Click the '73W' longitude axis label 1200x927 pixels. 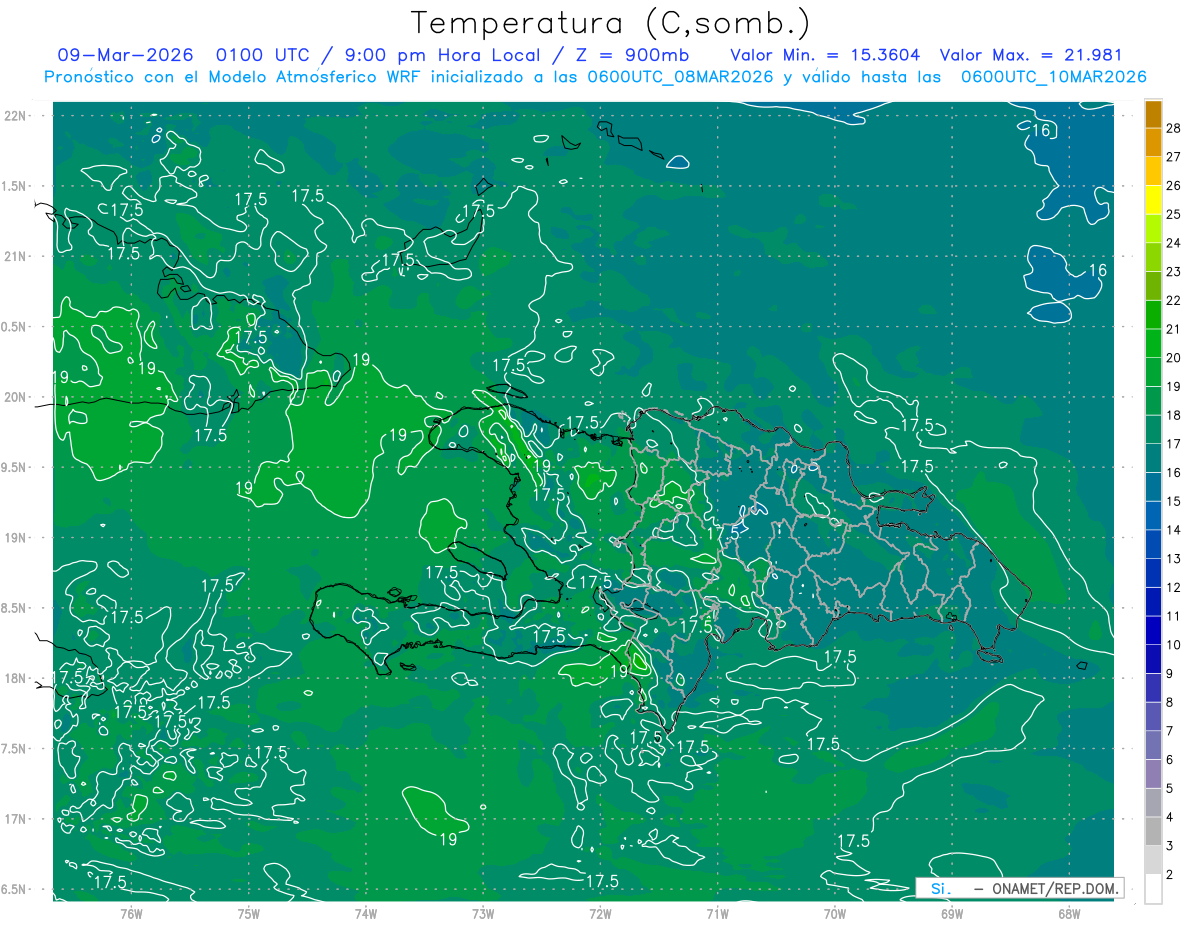483,913
